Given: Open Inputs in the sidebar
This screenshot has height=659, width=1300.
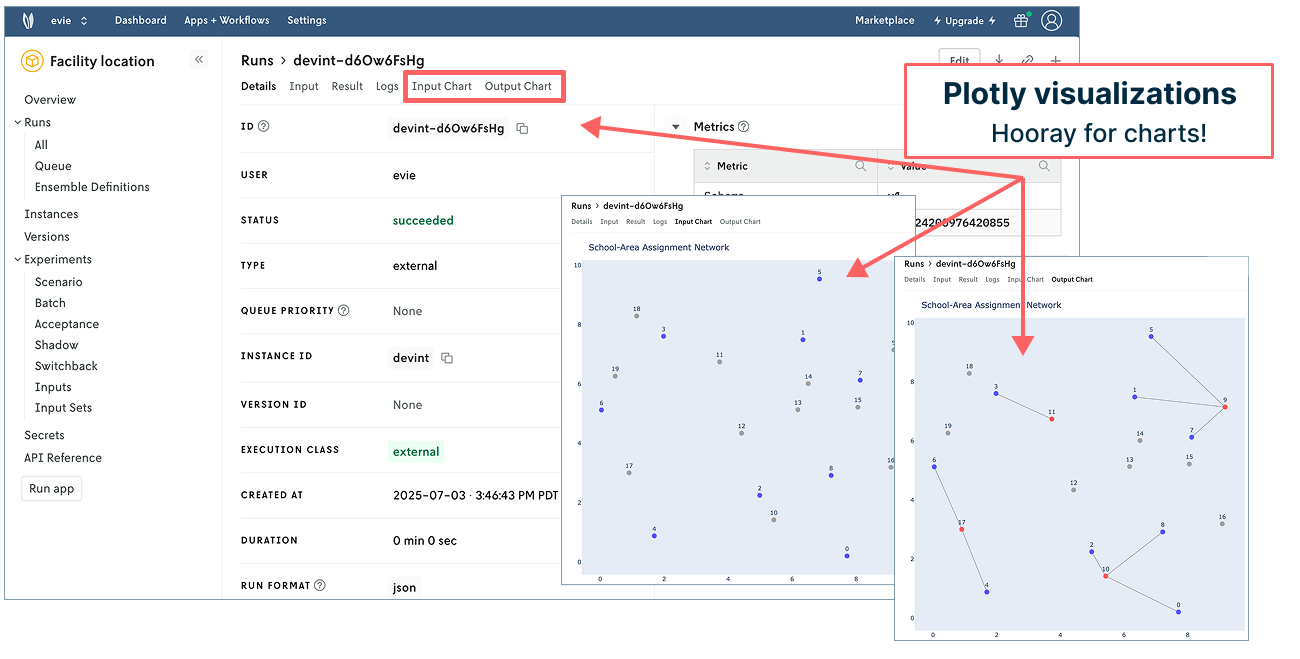Looking at the screenshot, I should (53, 387).
